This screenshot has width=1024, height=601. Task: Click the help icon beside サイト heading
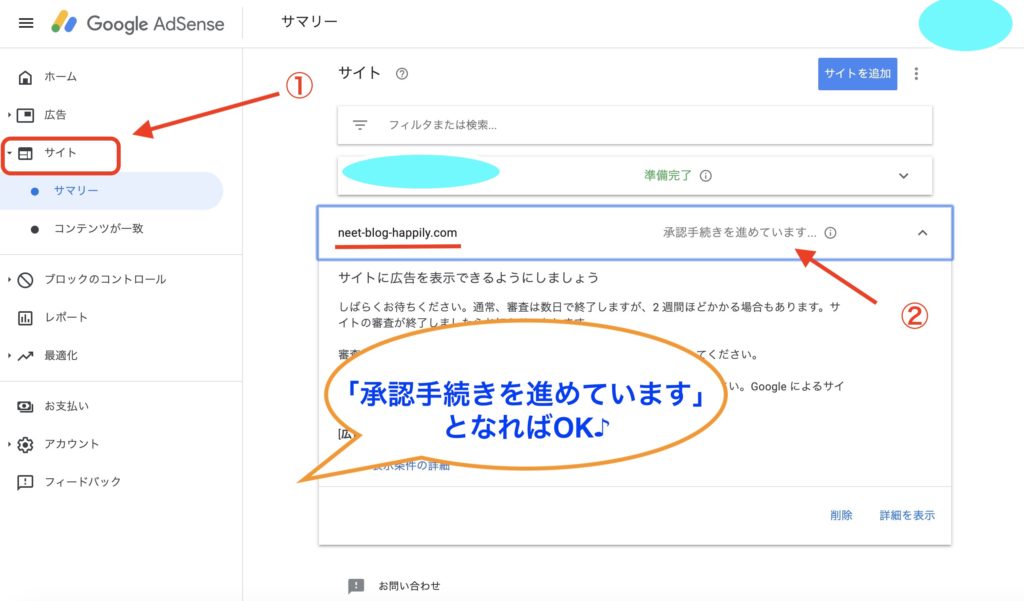pyautogui.click(x=402, y=74)
